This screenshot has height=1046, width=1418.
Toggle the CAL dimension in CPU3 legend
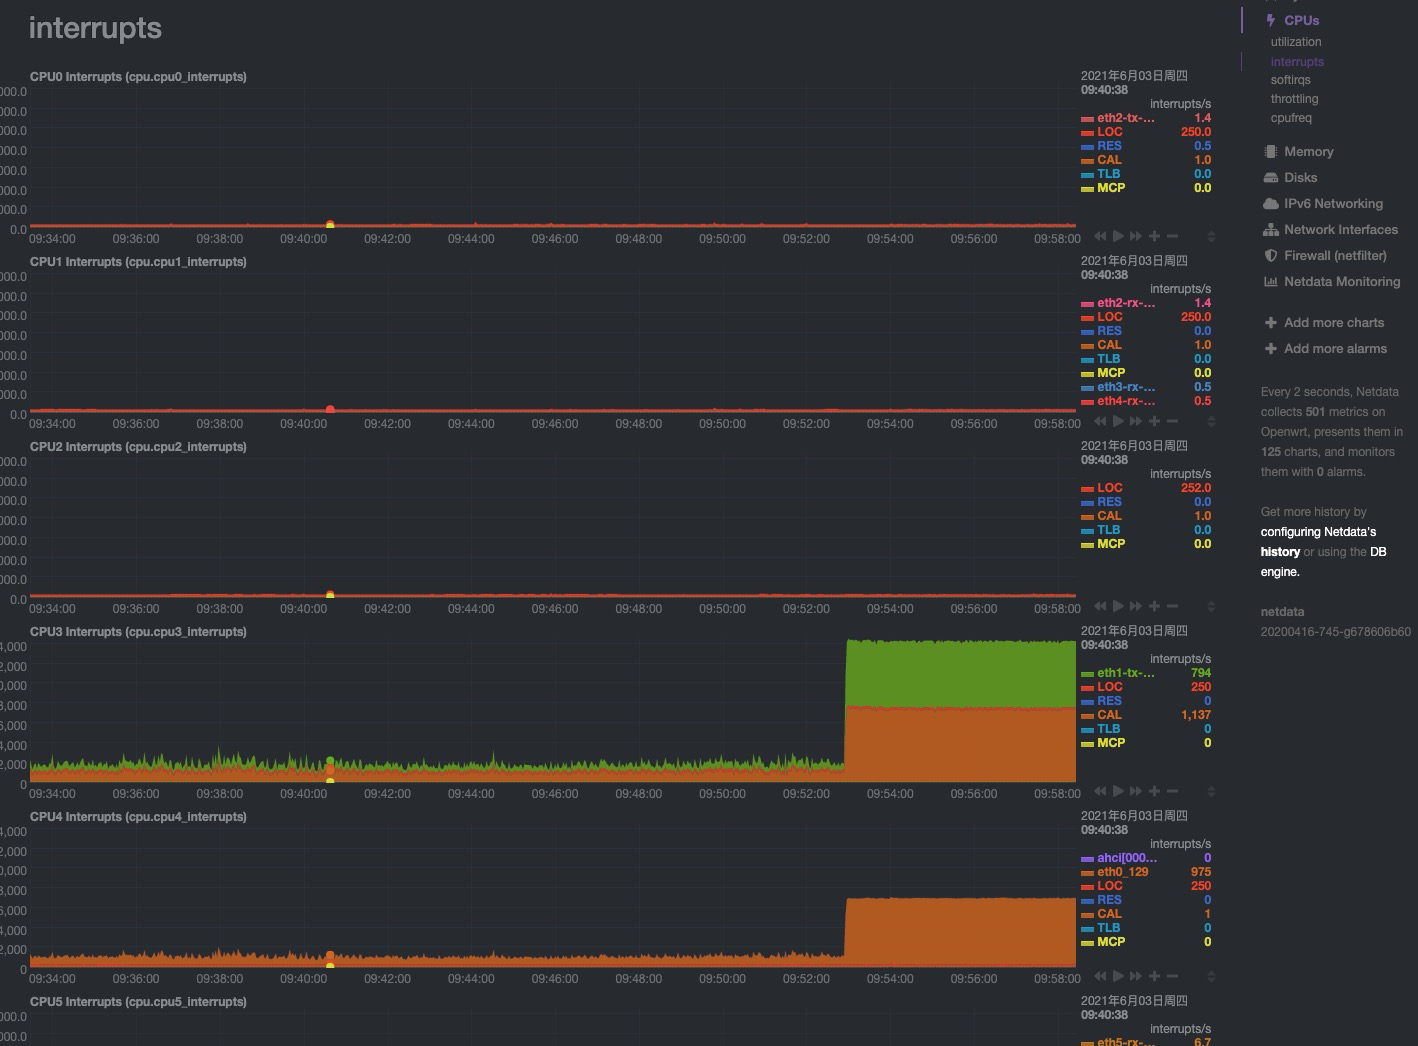[x=1109, y=715]
